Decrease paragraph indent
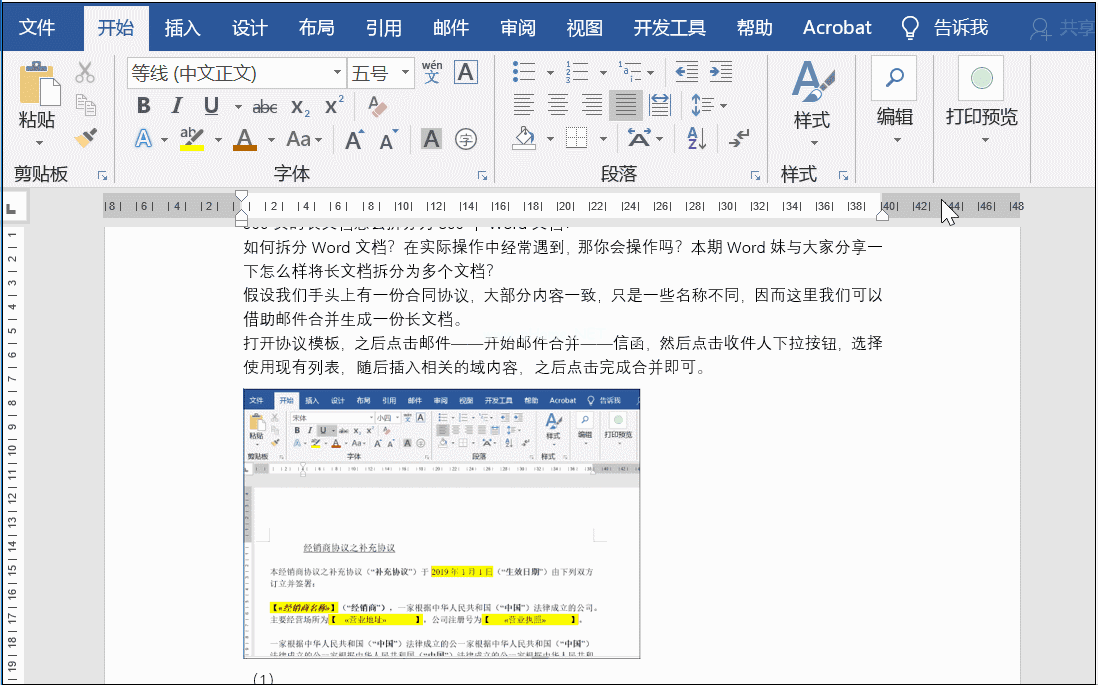 click(x=687, y=71)
